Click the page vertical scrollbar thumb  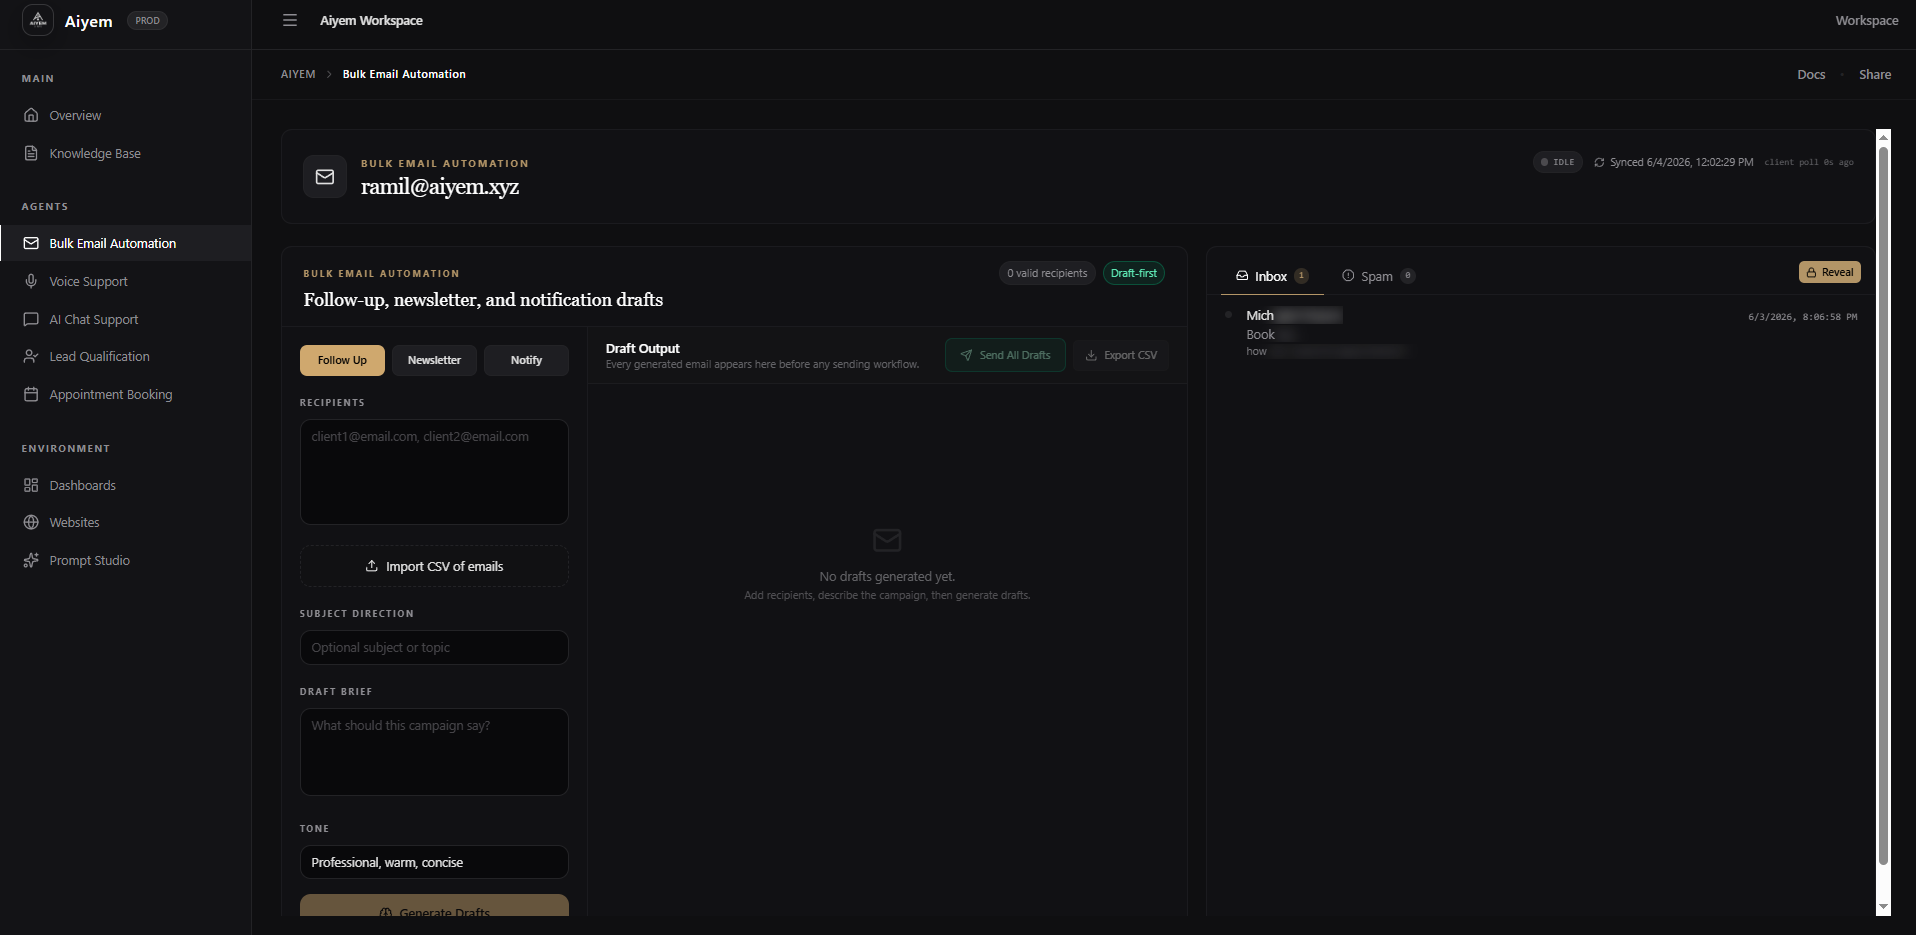pos(1883,505)
